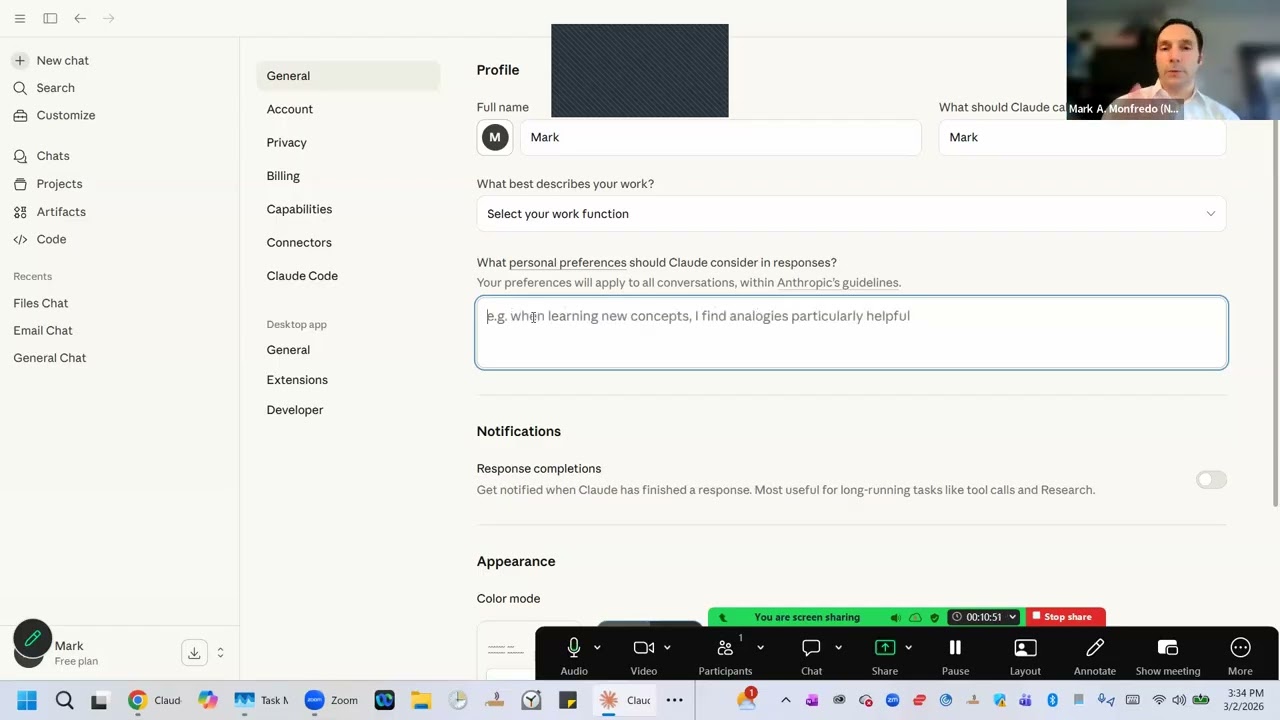Open Desktop app Extensions settings
Viewport: 1280px width, 720px height.
(x=297, y=380)
